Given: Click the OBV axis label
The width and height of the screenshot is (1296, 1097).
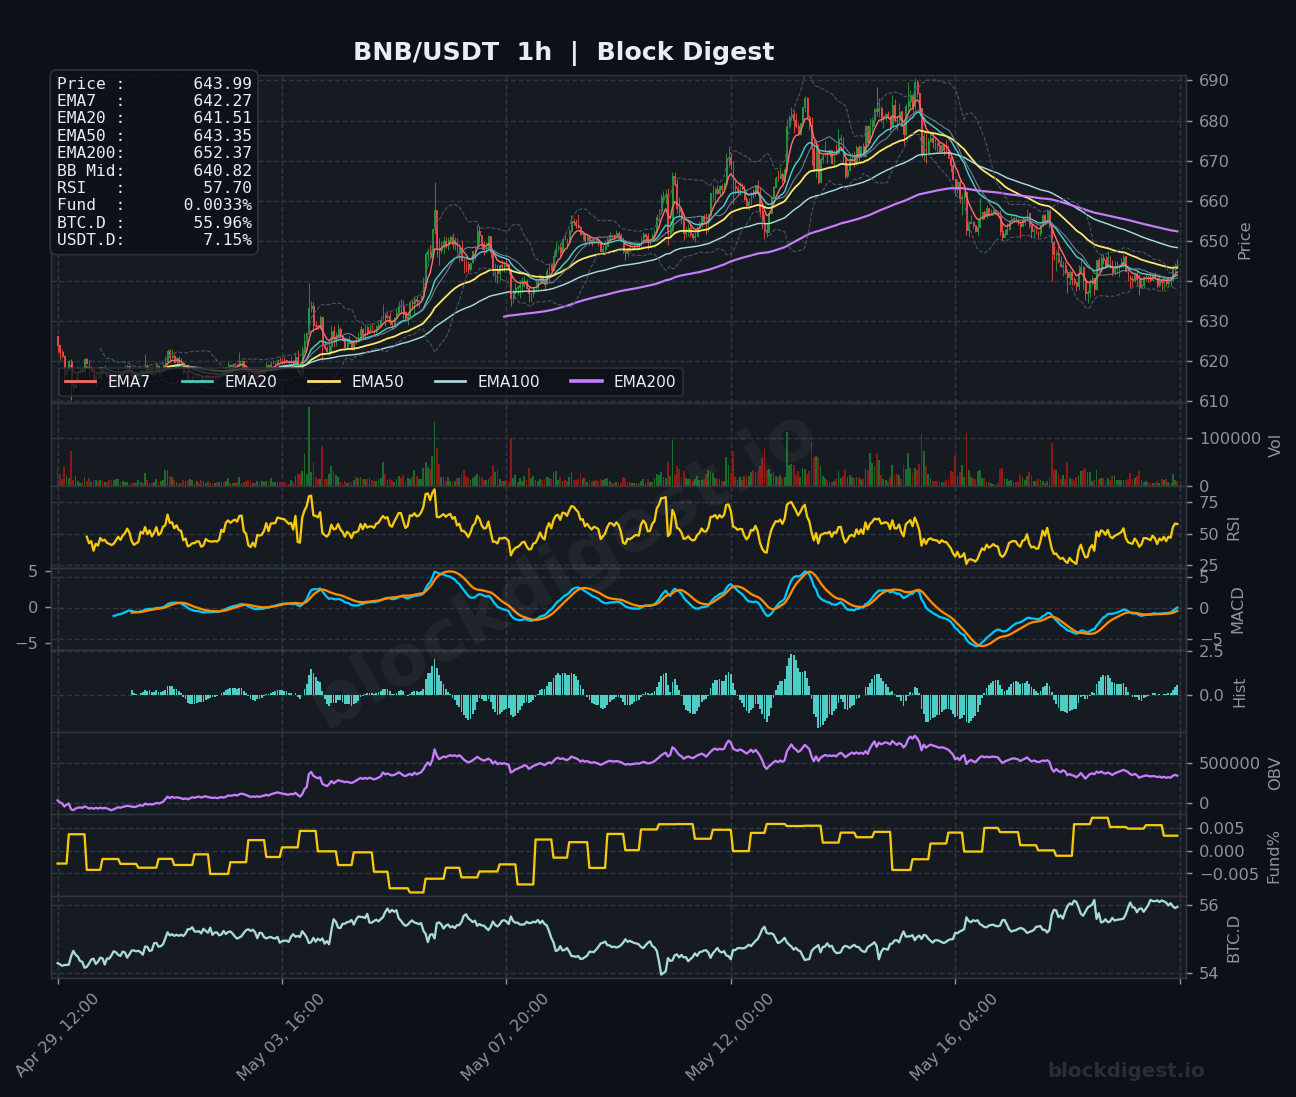Looking at the screenshot, I should 1274,774.
